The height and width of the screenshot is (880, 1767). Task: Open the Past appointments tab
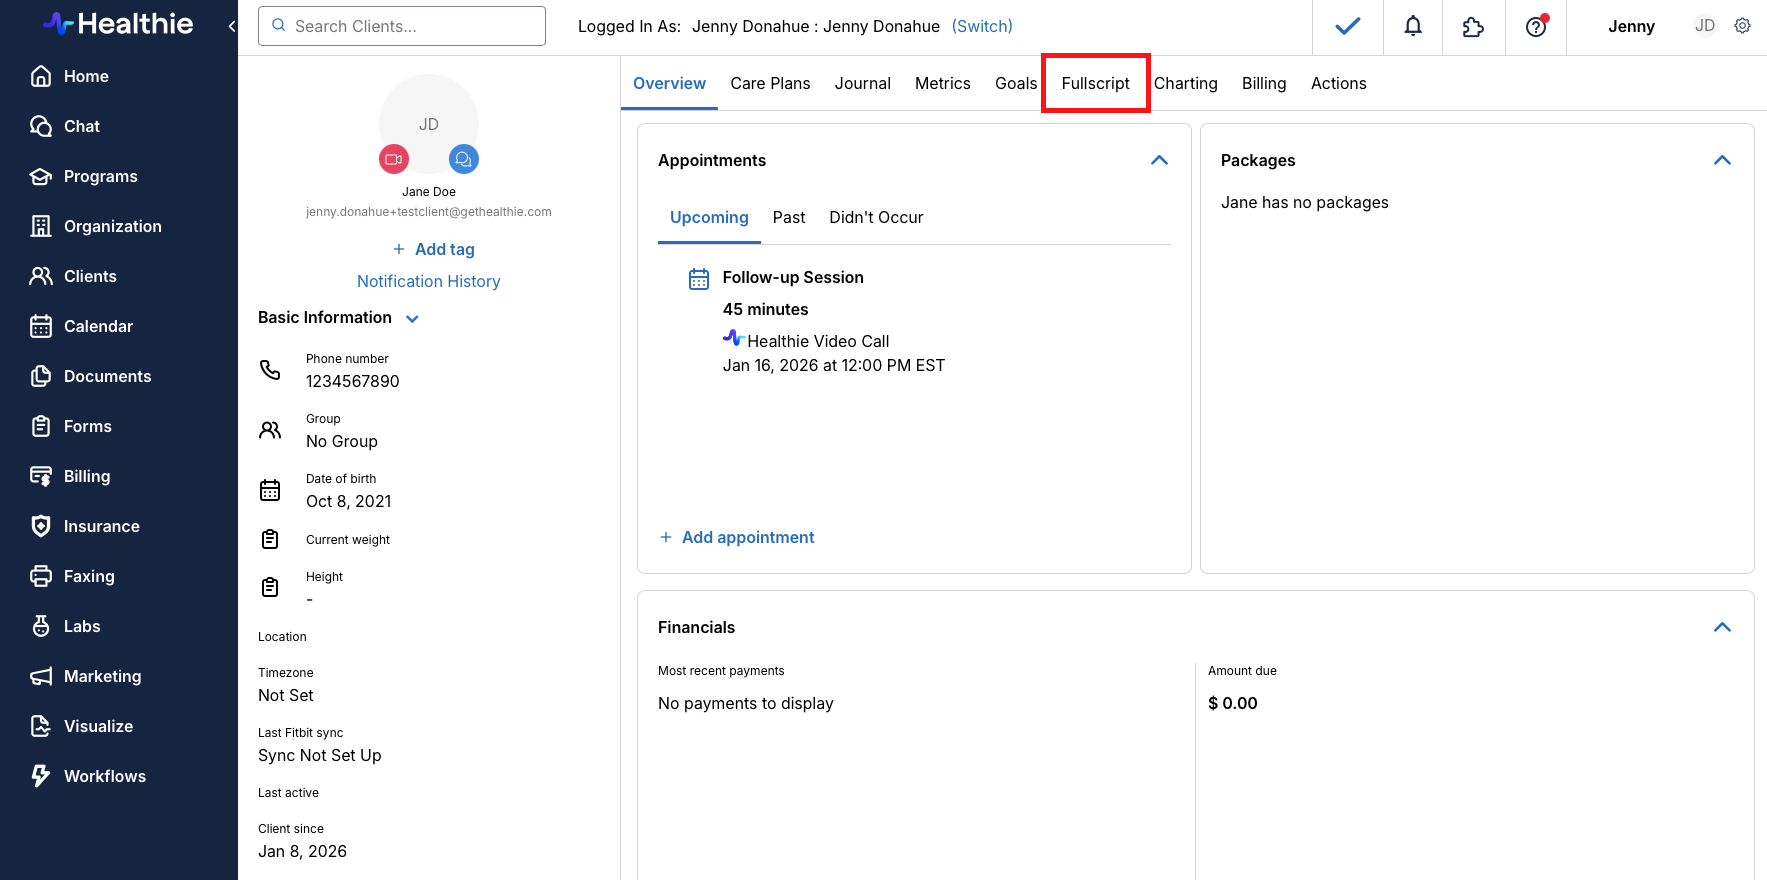tap(789, 217)
